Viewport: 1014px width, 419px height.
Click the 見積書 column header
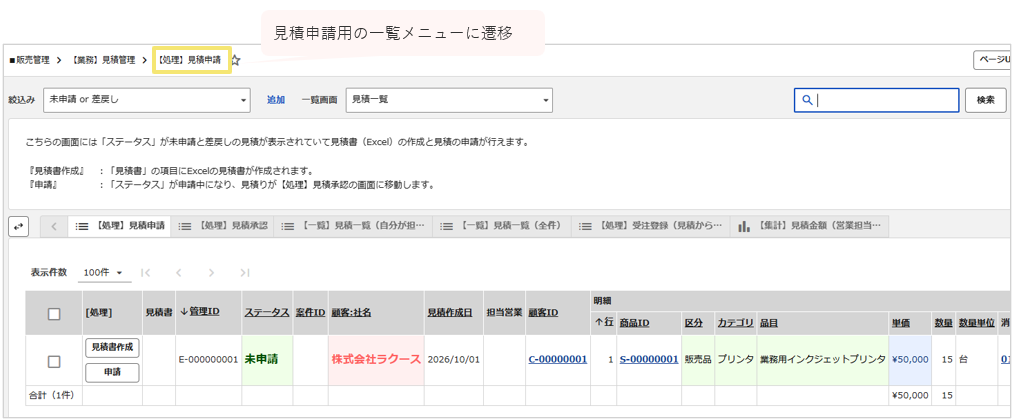point(158,312)
